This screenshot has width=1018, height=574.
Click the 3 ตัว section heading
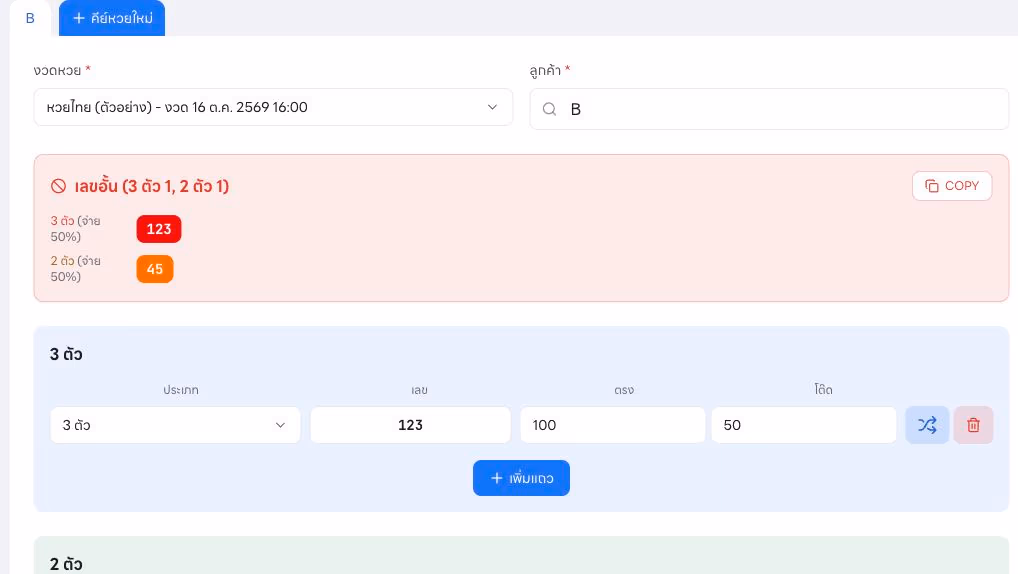pyautogui.click(x=66, y=355)
